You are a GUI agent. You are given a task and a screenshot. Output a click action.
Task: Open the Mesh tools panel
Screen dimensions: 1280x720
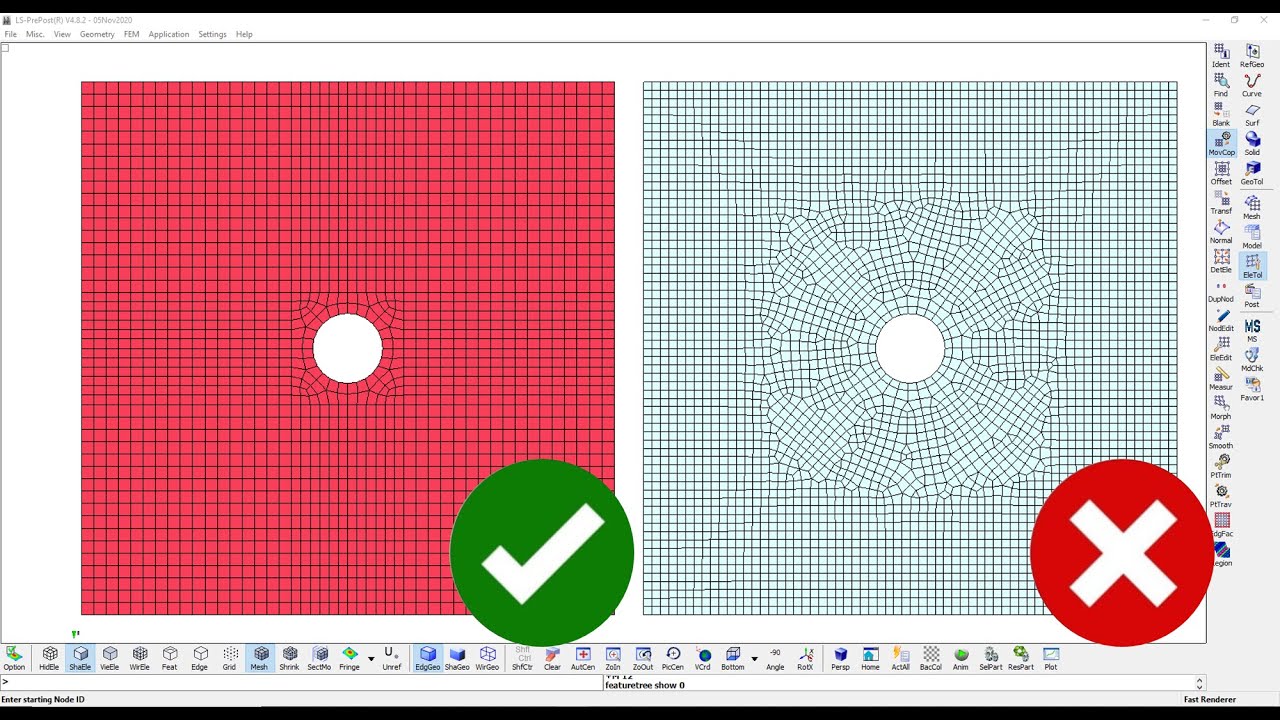(x=1252, y=207)
